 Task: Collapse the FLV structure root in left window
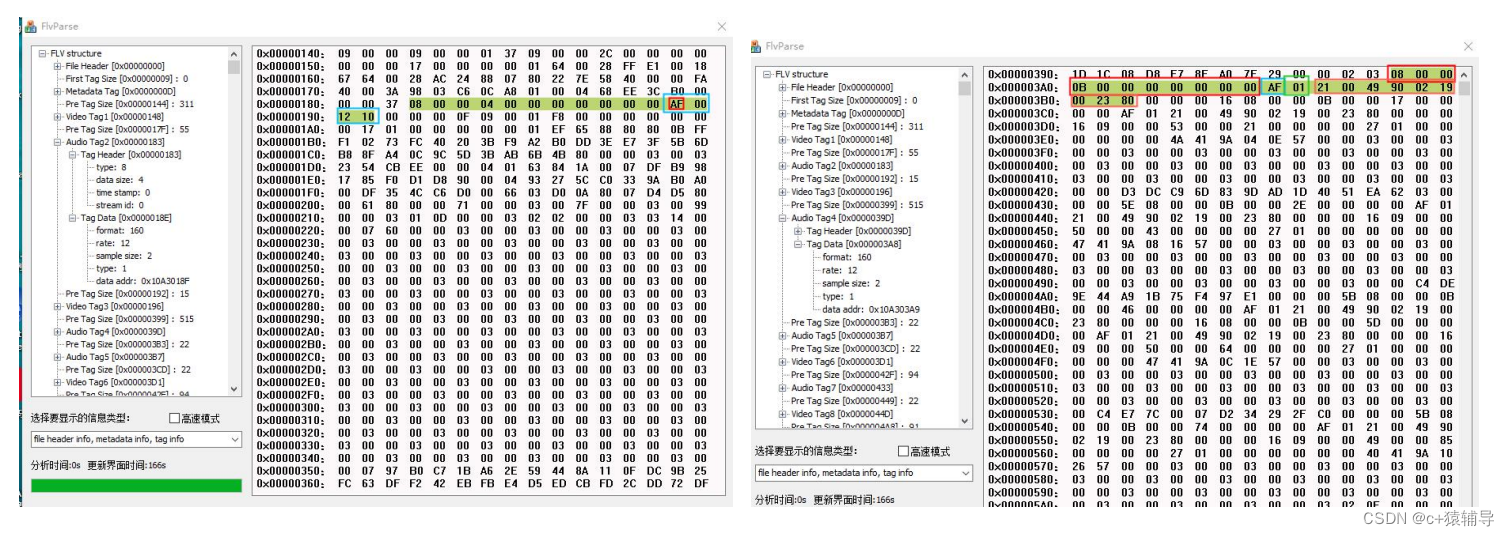point(43,54)
